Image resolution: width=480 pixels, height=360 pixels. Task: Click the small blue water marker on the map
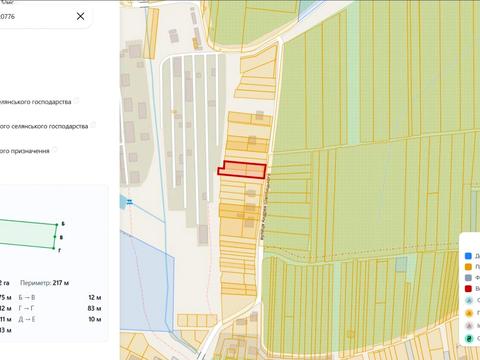[130, 202]
